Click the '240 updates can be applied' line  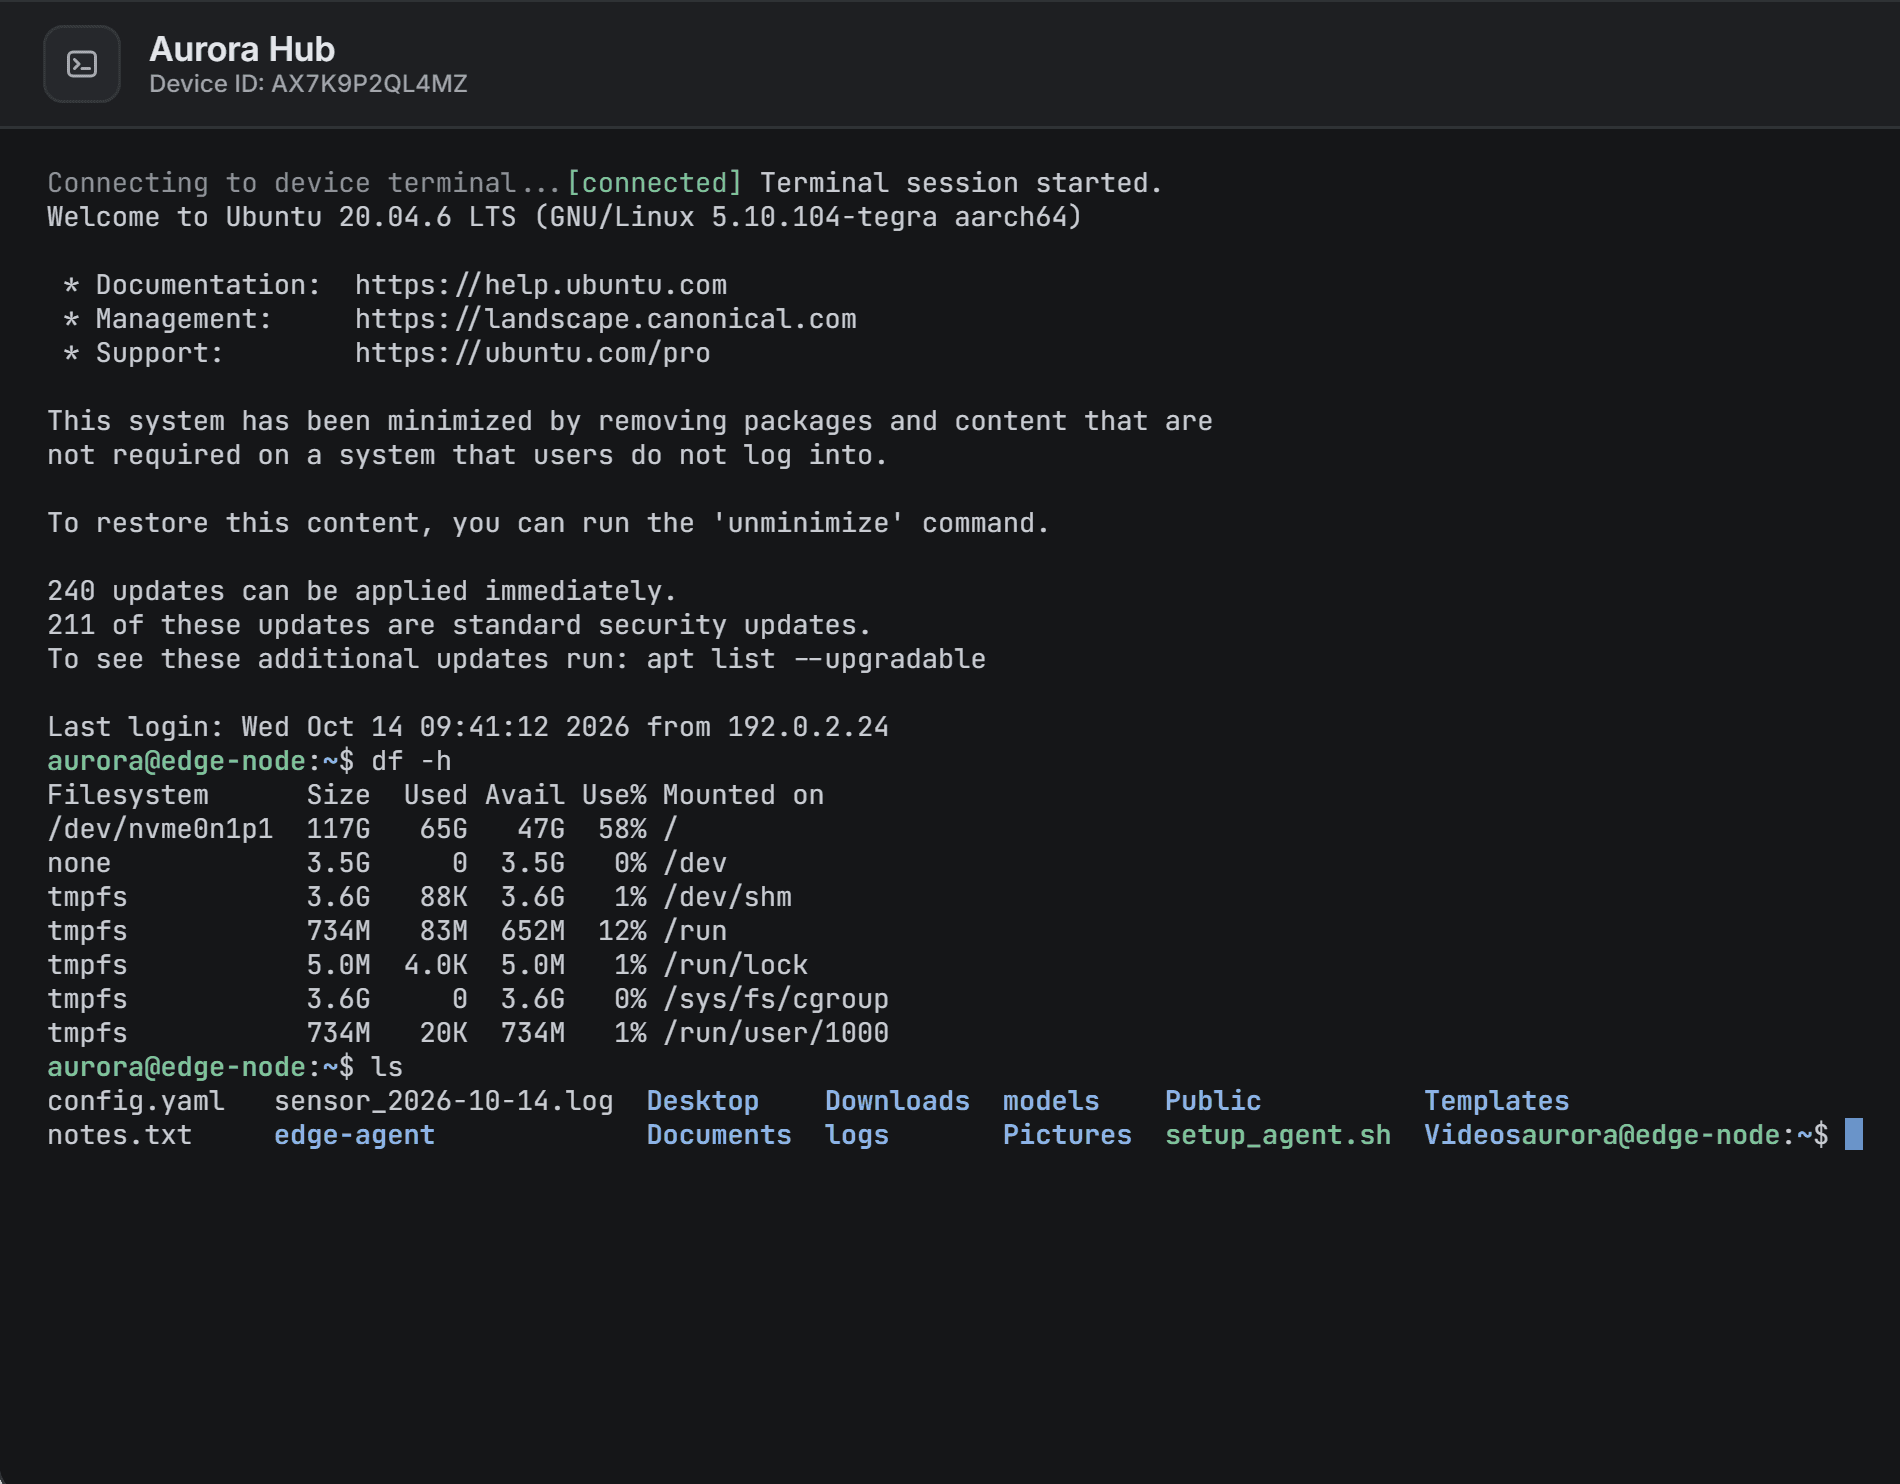362,591
